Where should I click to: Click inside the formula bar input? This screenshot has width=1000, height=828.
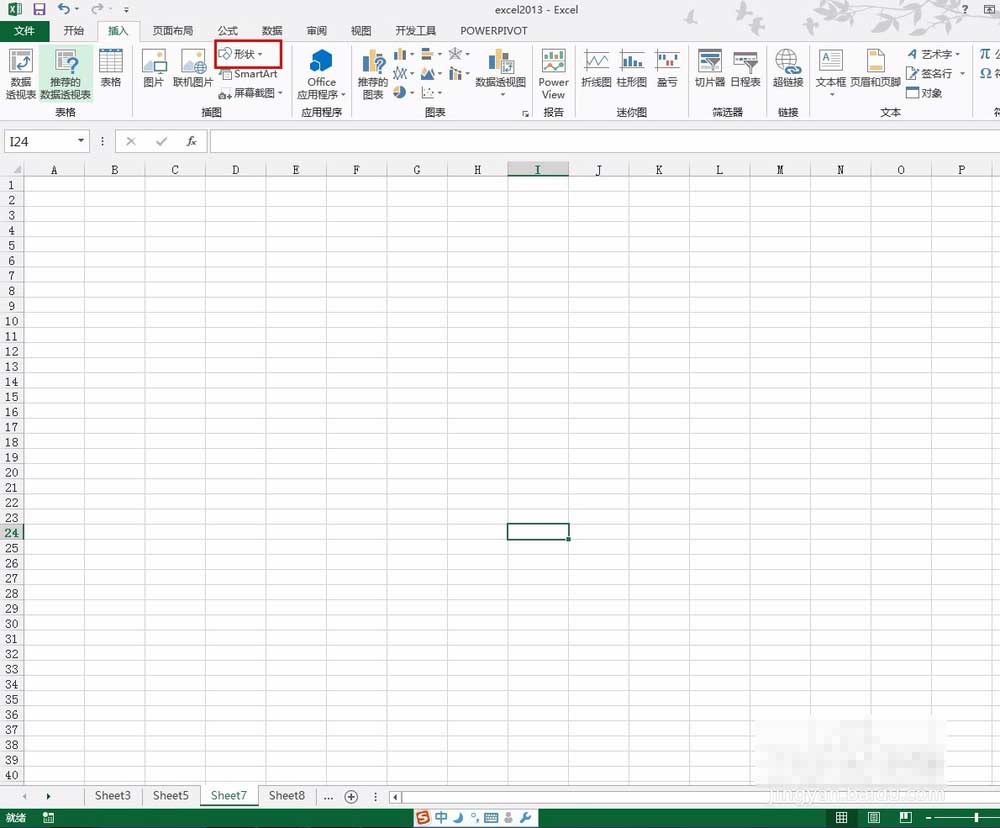pyautogui.click(x=600, y=142)
